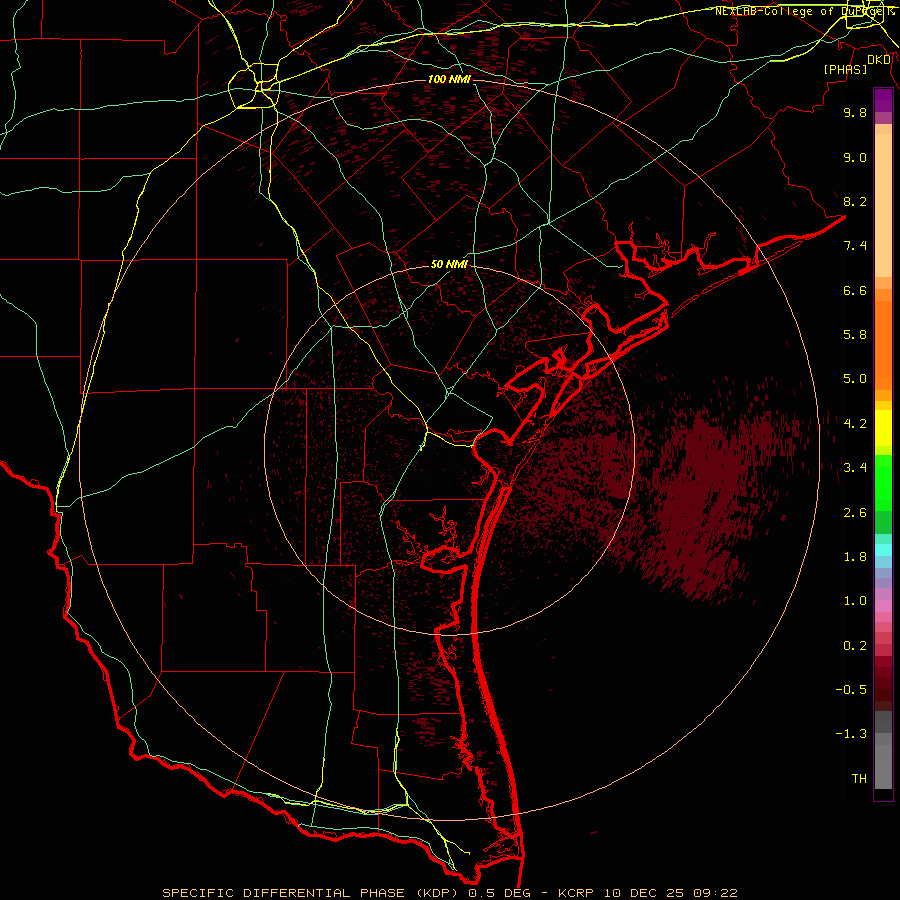Click the Specific Differential Phase caption text
Viewport: 900px width, 900px height.
[x=450, y=893]
